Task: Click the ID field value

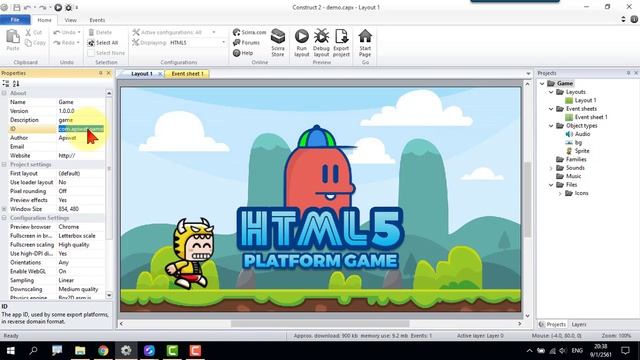Action: (x=81, y=129)
